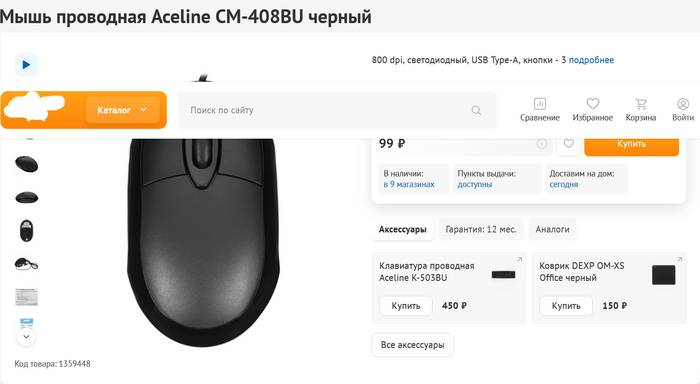Open external link arrow on DEXP mousepad card
700x384 pixels.
point(680,259)
